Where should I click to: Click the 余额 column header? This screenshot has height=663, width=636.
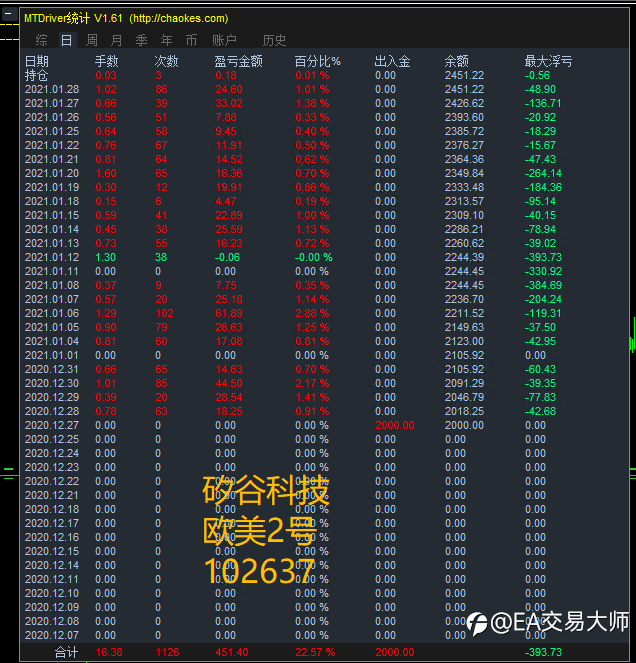(x=457, y=61)
